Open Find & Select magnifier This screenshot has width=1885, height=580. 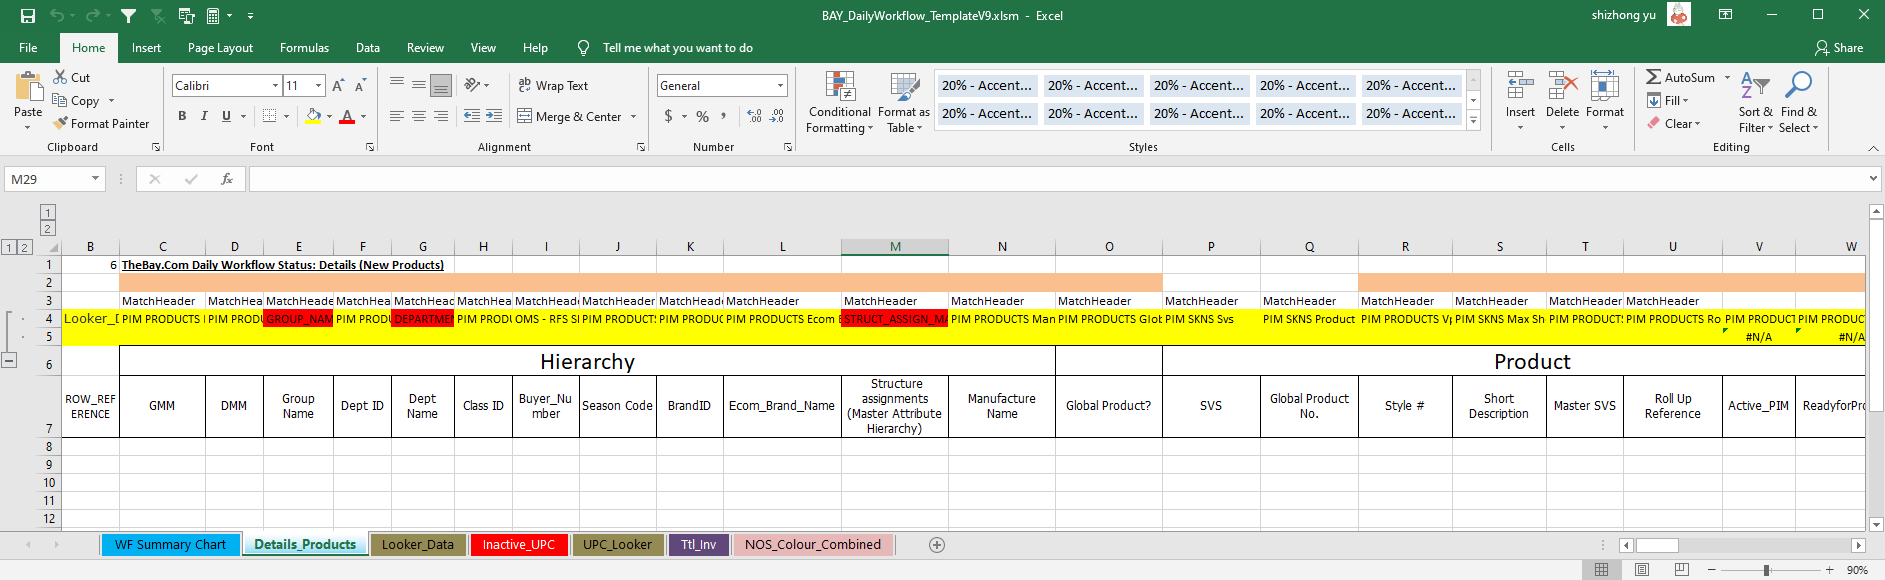[1799, 102]
